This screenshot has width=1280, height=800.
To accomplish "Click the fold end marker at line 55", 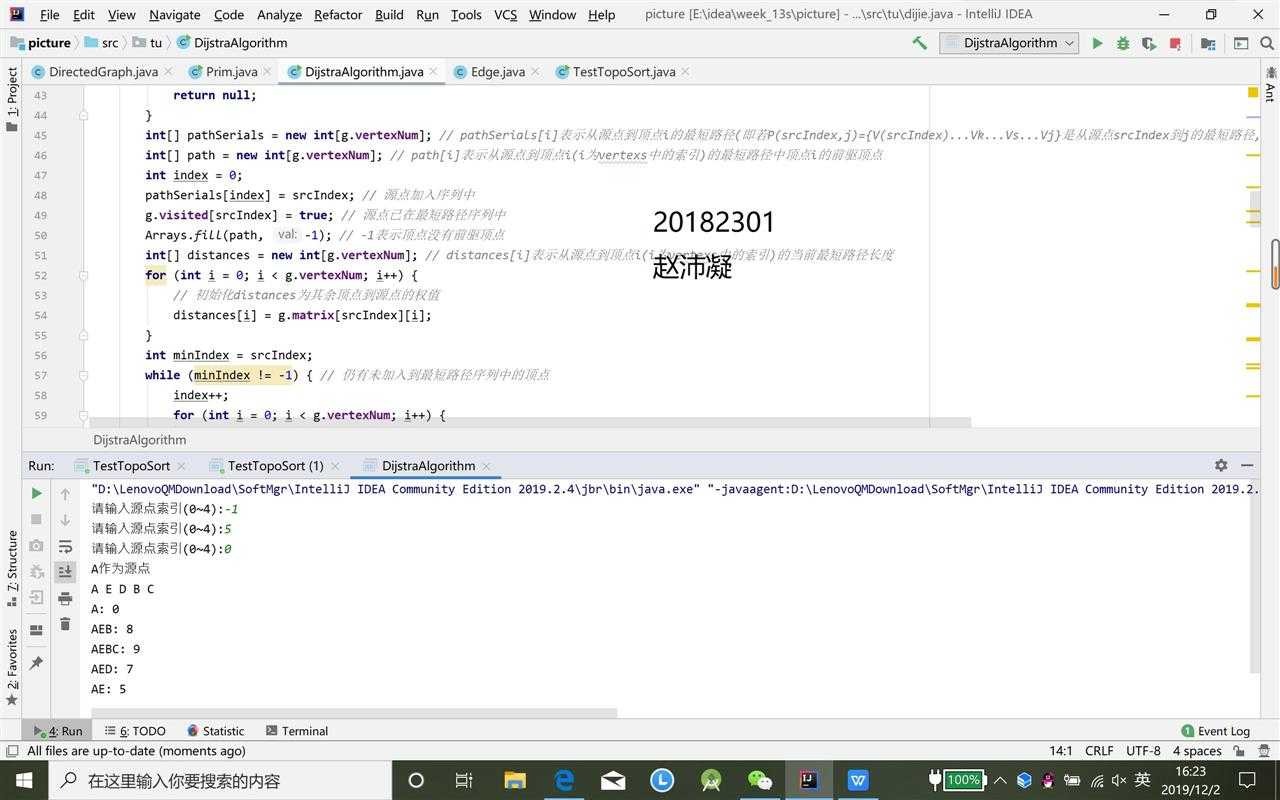I will [x=84, y=335].
